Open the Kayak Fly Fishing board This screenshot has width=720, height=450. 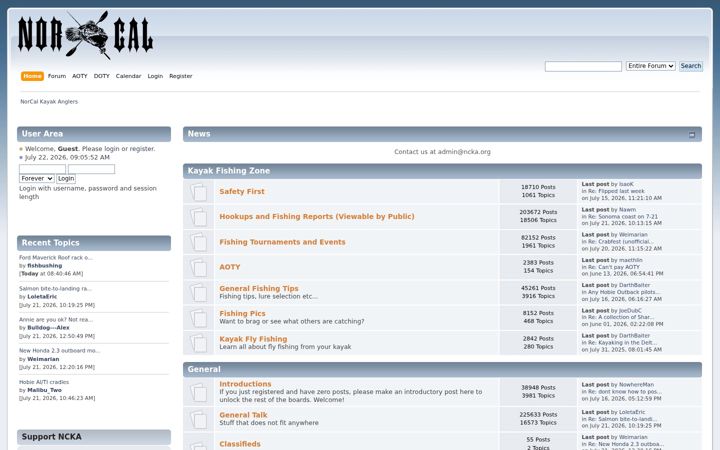pos(253,339)
